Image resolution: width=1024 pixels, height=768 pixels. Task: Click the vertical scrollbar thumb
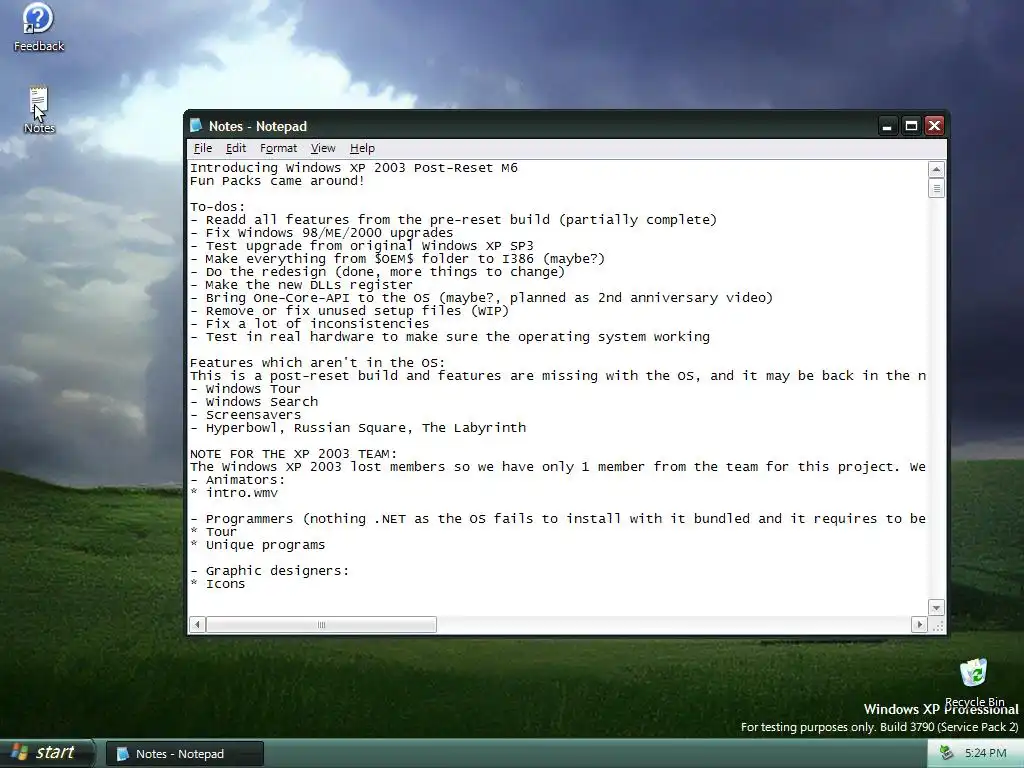point(936,188)
